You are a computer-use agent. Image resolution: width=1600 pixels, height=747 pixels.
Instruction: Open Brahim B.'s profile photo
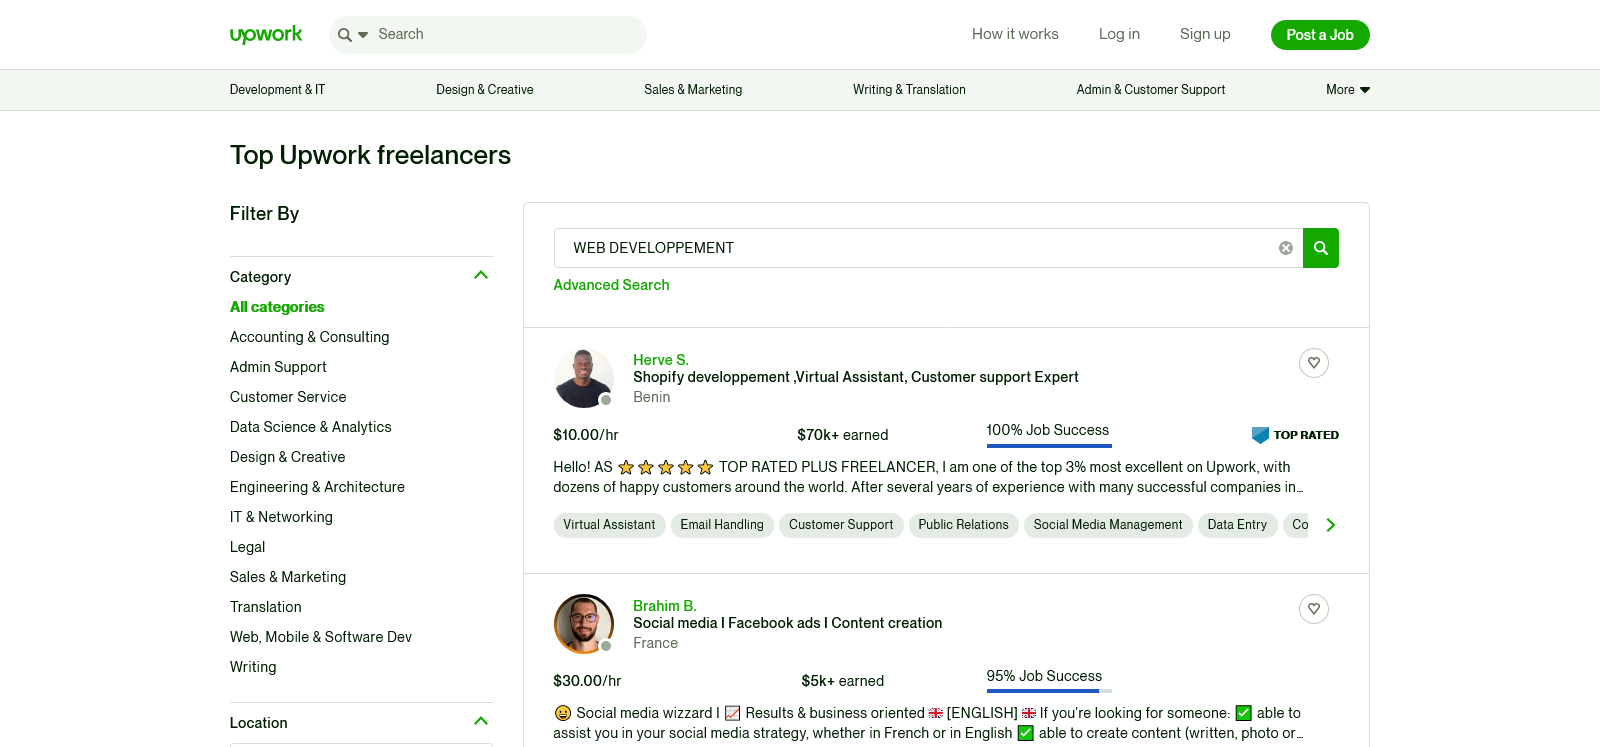tap(584, 624)
